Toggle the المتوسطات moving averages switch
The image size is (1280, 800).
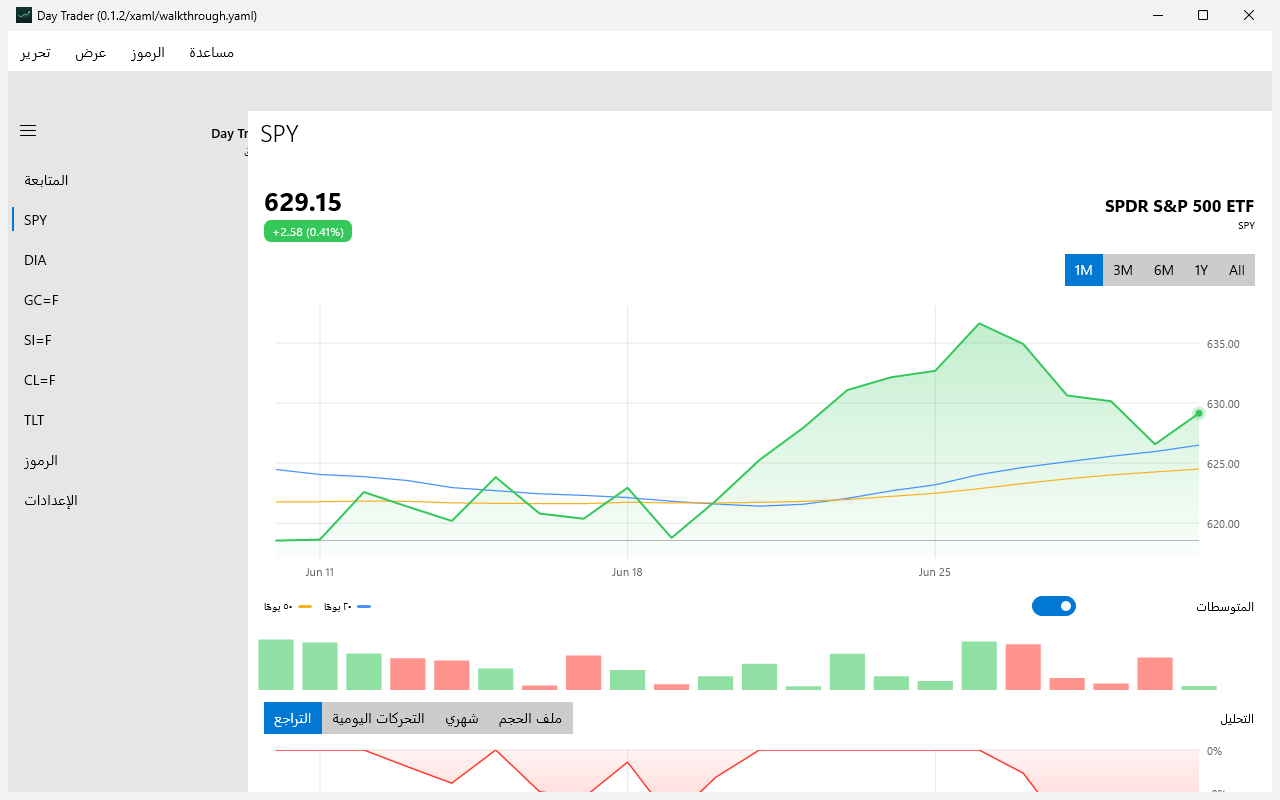(x=1054, y=606)
